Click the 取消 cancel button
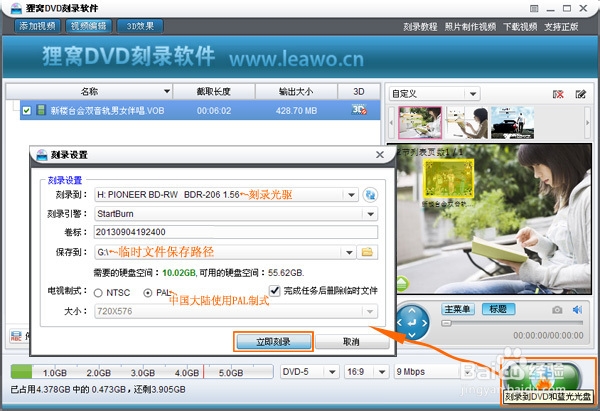This screenshot has height=411, width=600. [x=351, y=342]
